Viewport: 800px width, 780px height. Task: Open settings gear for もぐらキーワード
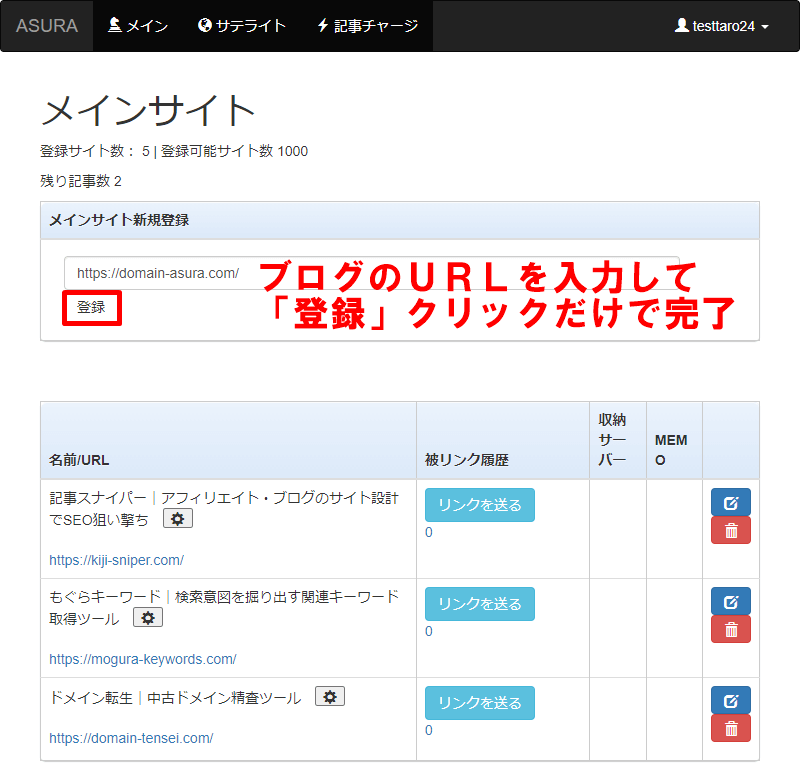148,618
